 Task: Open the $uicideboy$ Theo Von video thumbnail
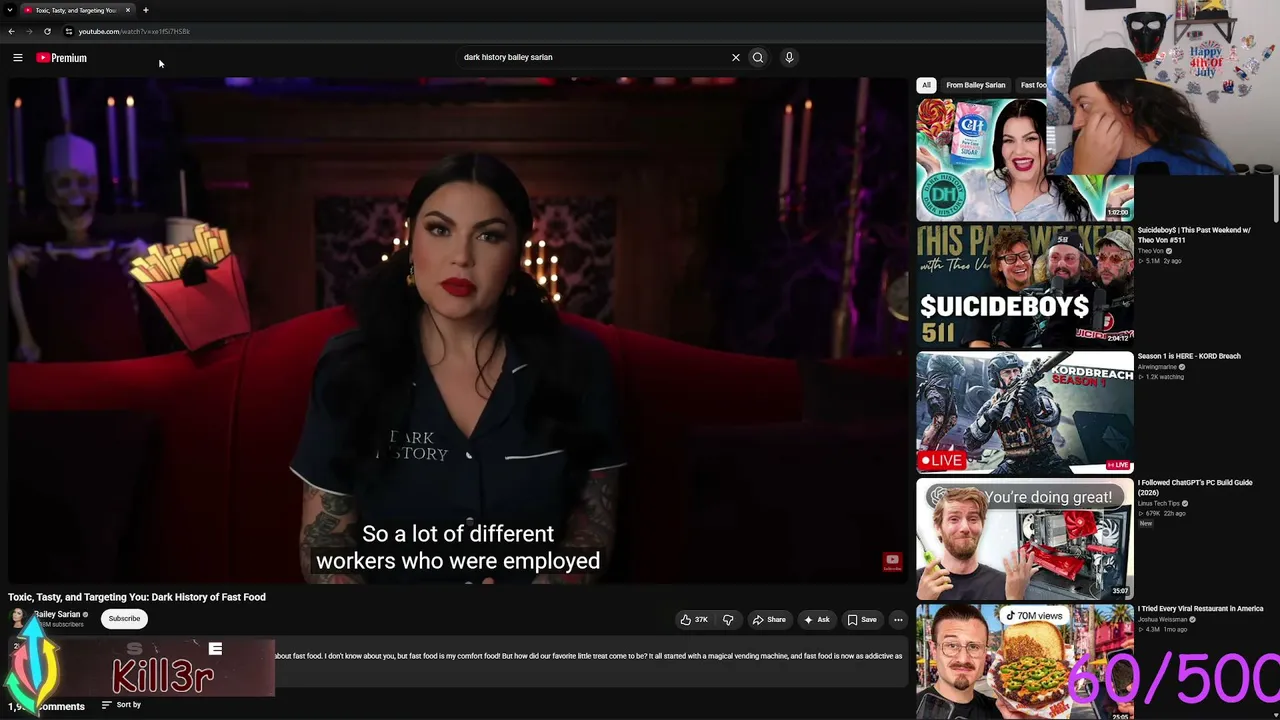pyautogui.click(x=1025, y=286)
